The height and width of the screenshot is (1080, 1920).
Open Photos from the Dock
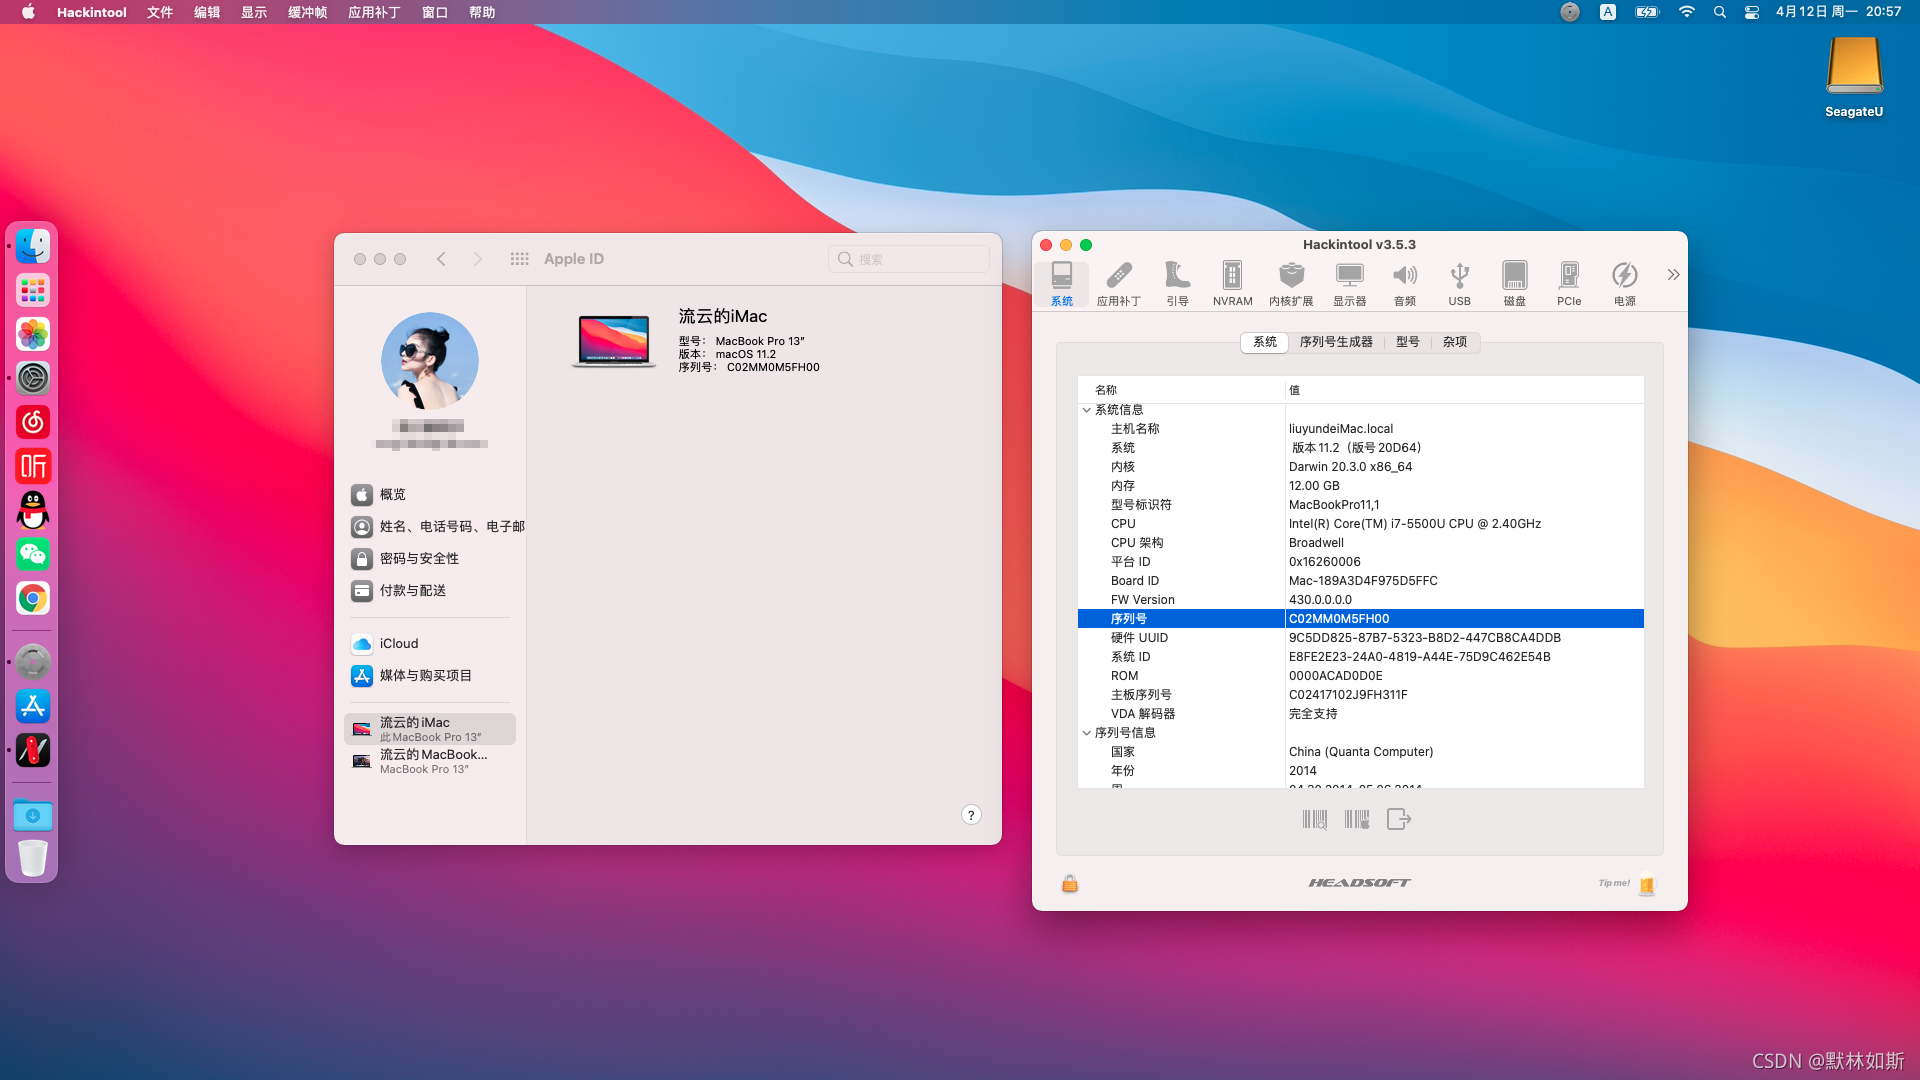pos(33,334)
